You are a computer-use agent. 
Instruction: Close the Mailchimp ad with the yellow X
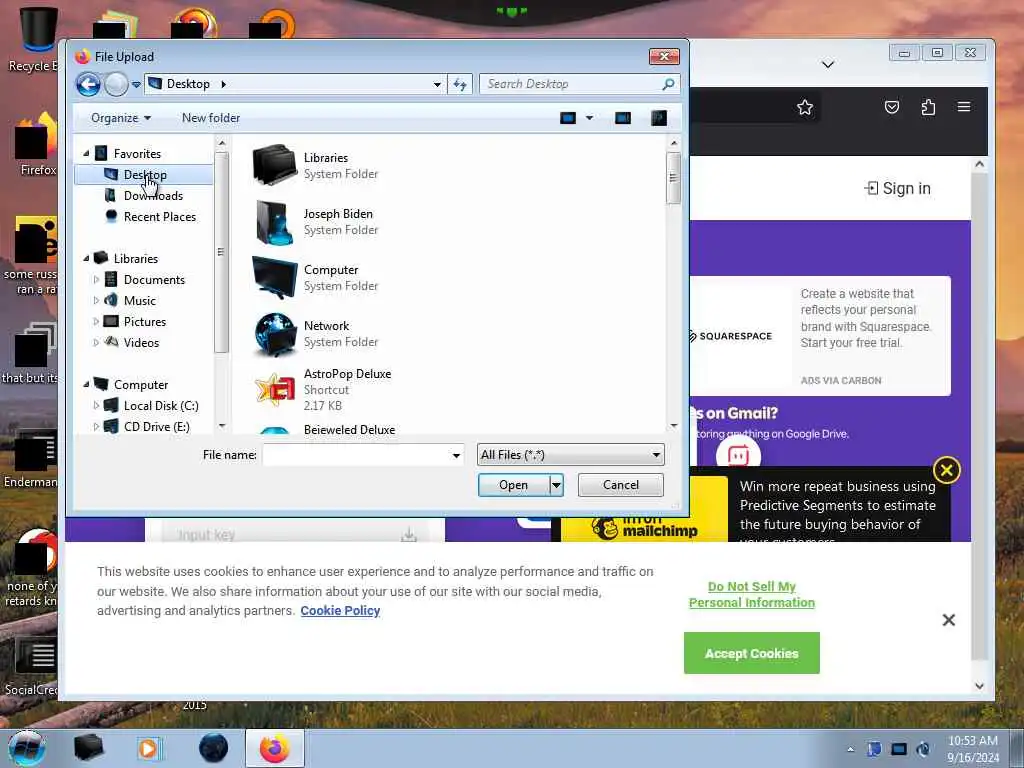pos(947,470)
